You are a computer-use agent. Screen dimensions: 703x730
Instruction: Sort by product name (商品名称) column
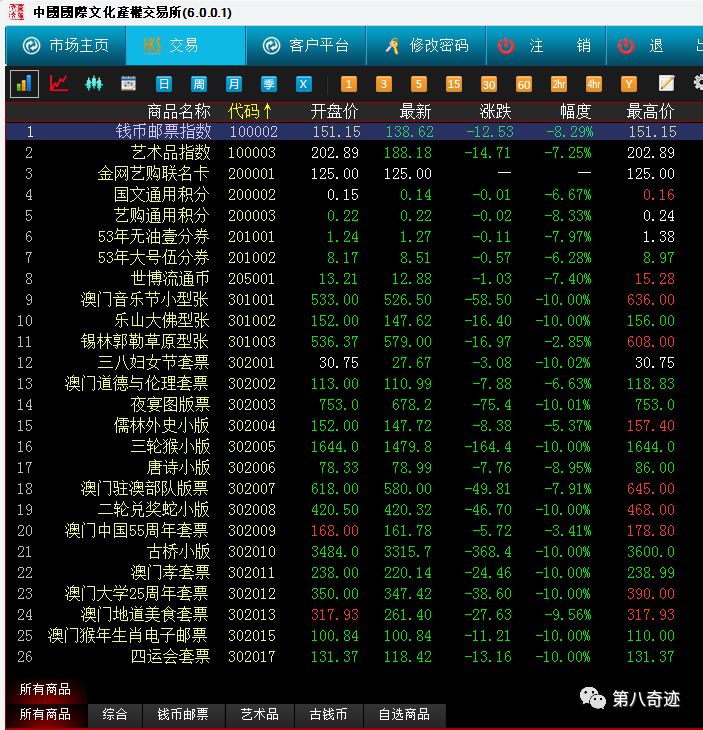179,112
